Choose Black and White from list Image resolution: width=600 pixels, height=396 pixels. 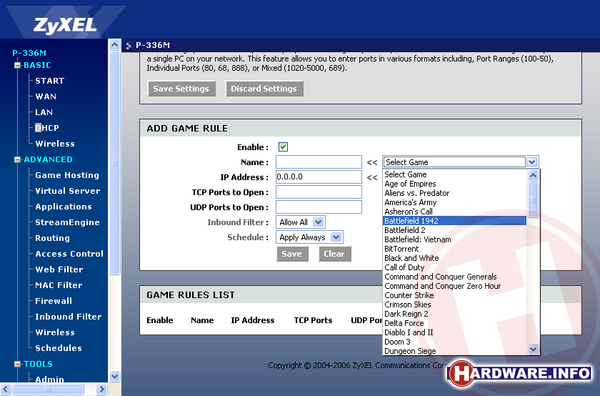click(x=455, y=258)
